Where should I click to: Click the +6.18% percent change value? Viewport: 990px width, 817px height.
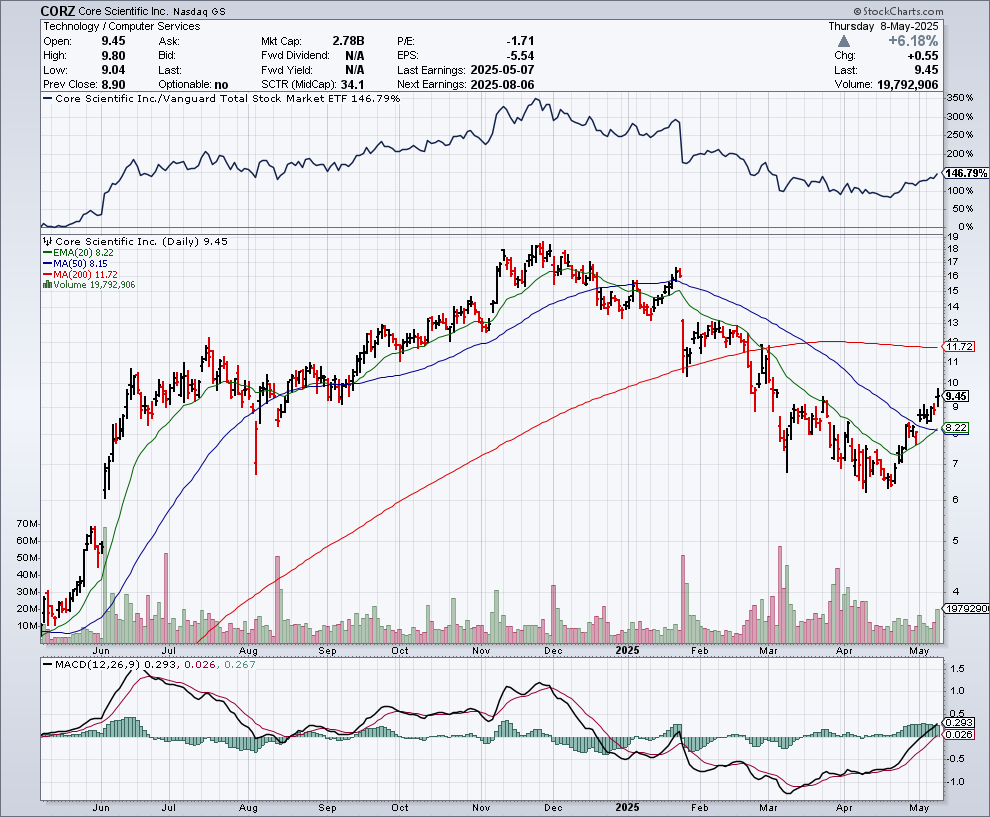click(913, 41)
